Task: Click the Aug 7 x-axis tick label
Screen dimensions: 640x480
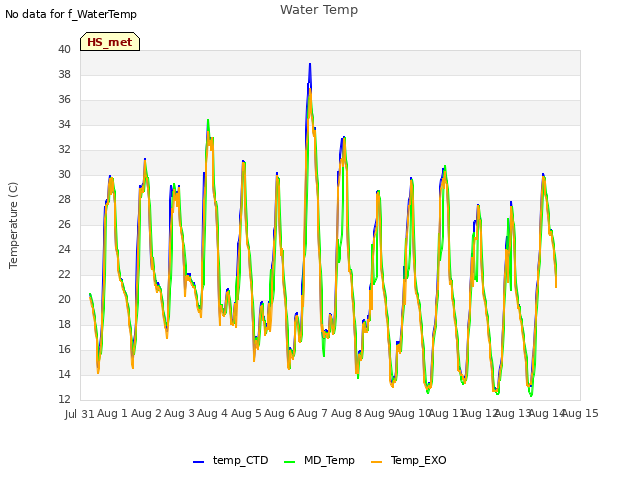Action: (x=313, y=413)
